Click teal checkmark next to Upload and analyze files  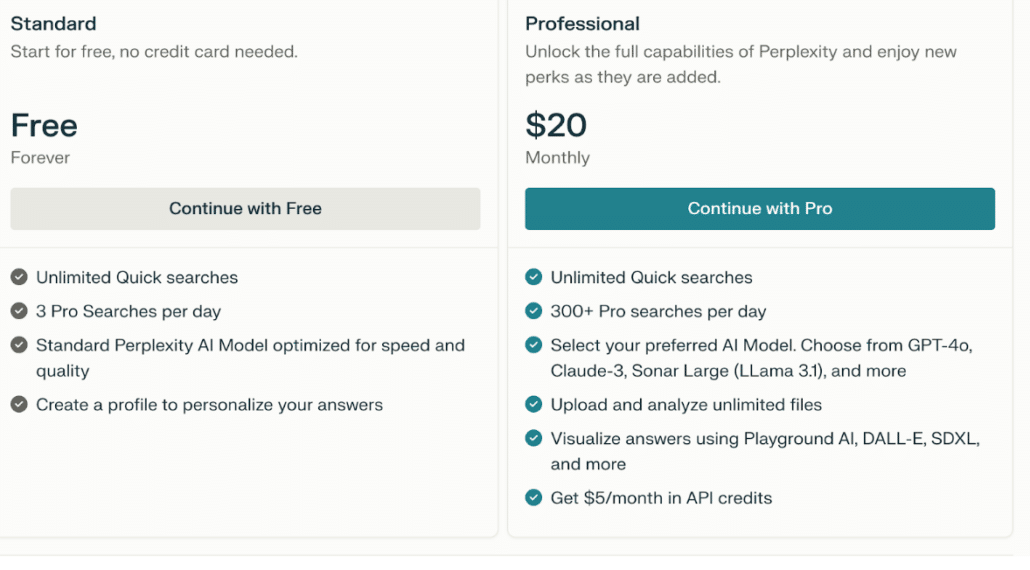(x=533, y=405)
